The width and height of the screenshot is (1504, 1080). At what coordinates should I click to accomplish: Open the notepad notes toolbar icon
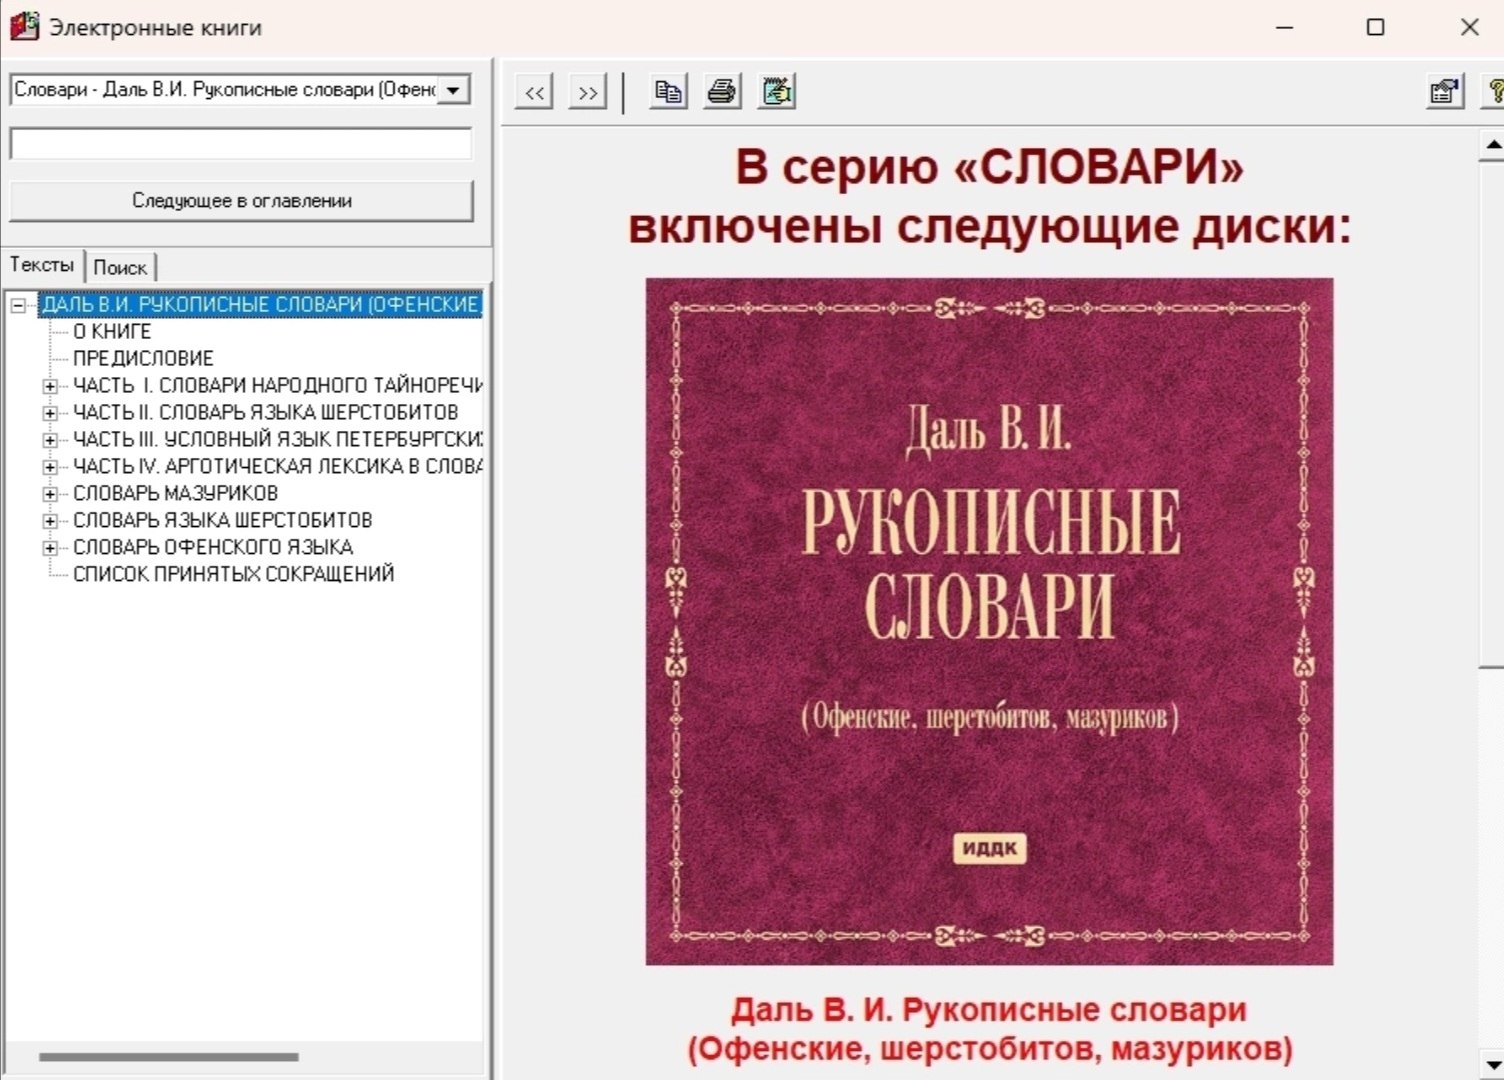pos(777,92)
